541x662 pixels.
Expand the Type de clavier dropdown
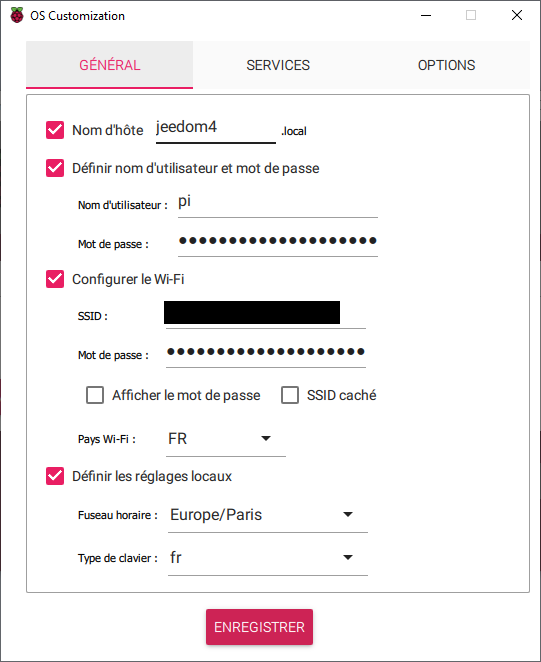click(268, 558)
